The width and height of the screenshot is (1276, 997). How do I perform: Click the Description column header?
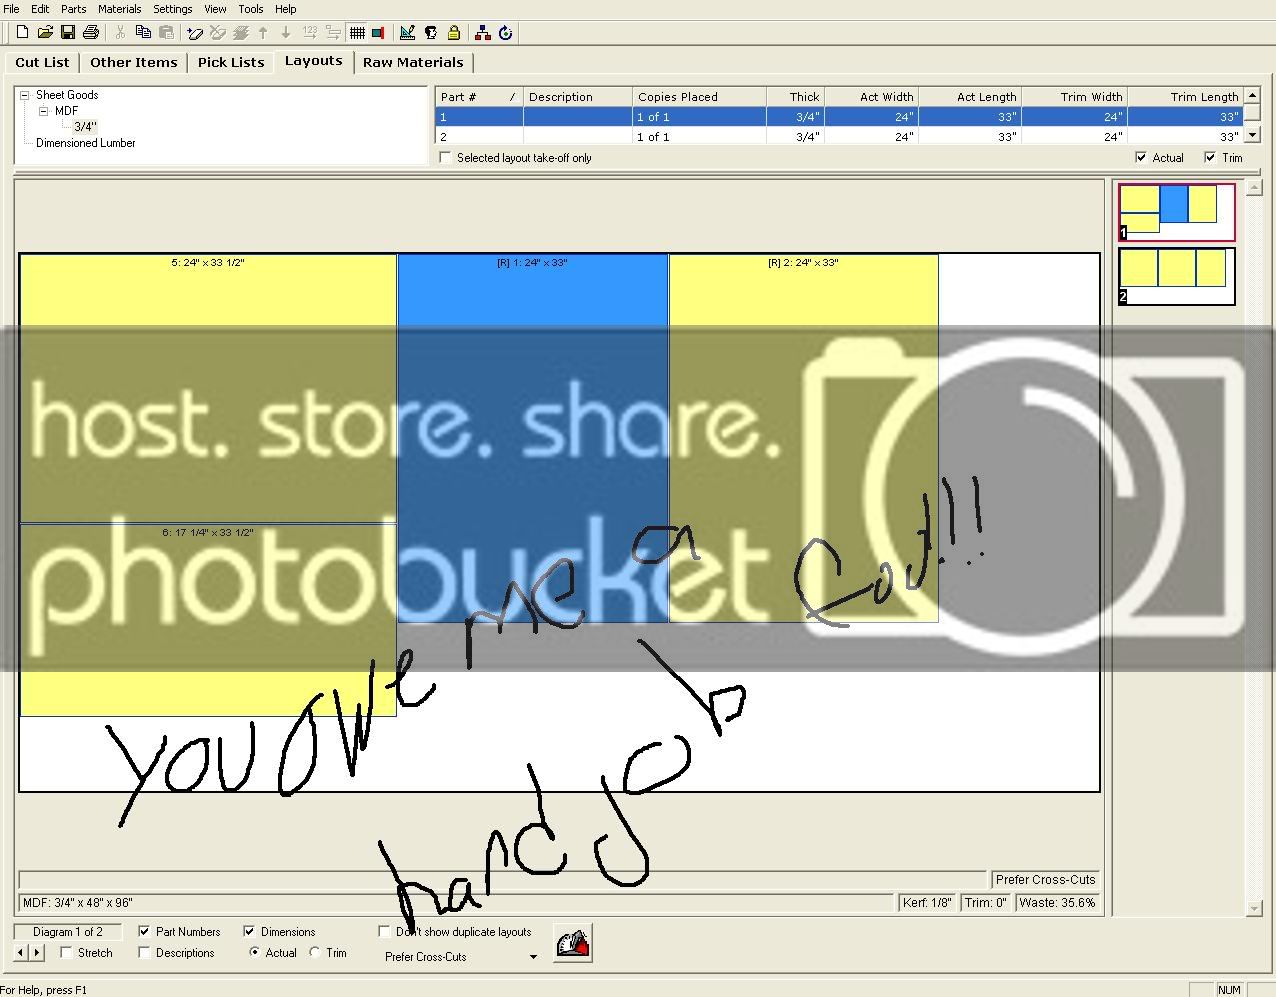578,97
